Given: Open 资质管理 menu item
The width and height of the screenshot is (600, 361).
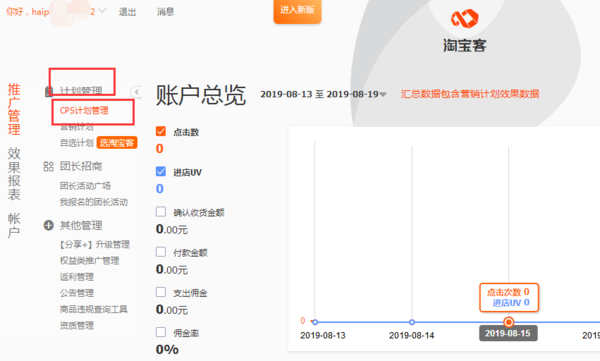Looking at the screenshot, I should tap(77, 325).
